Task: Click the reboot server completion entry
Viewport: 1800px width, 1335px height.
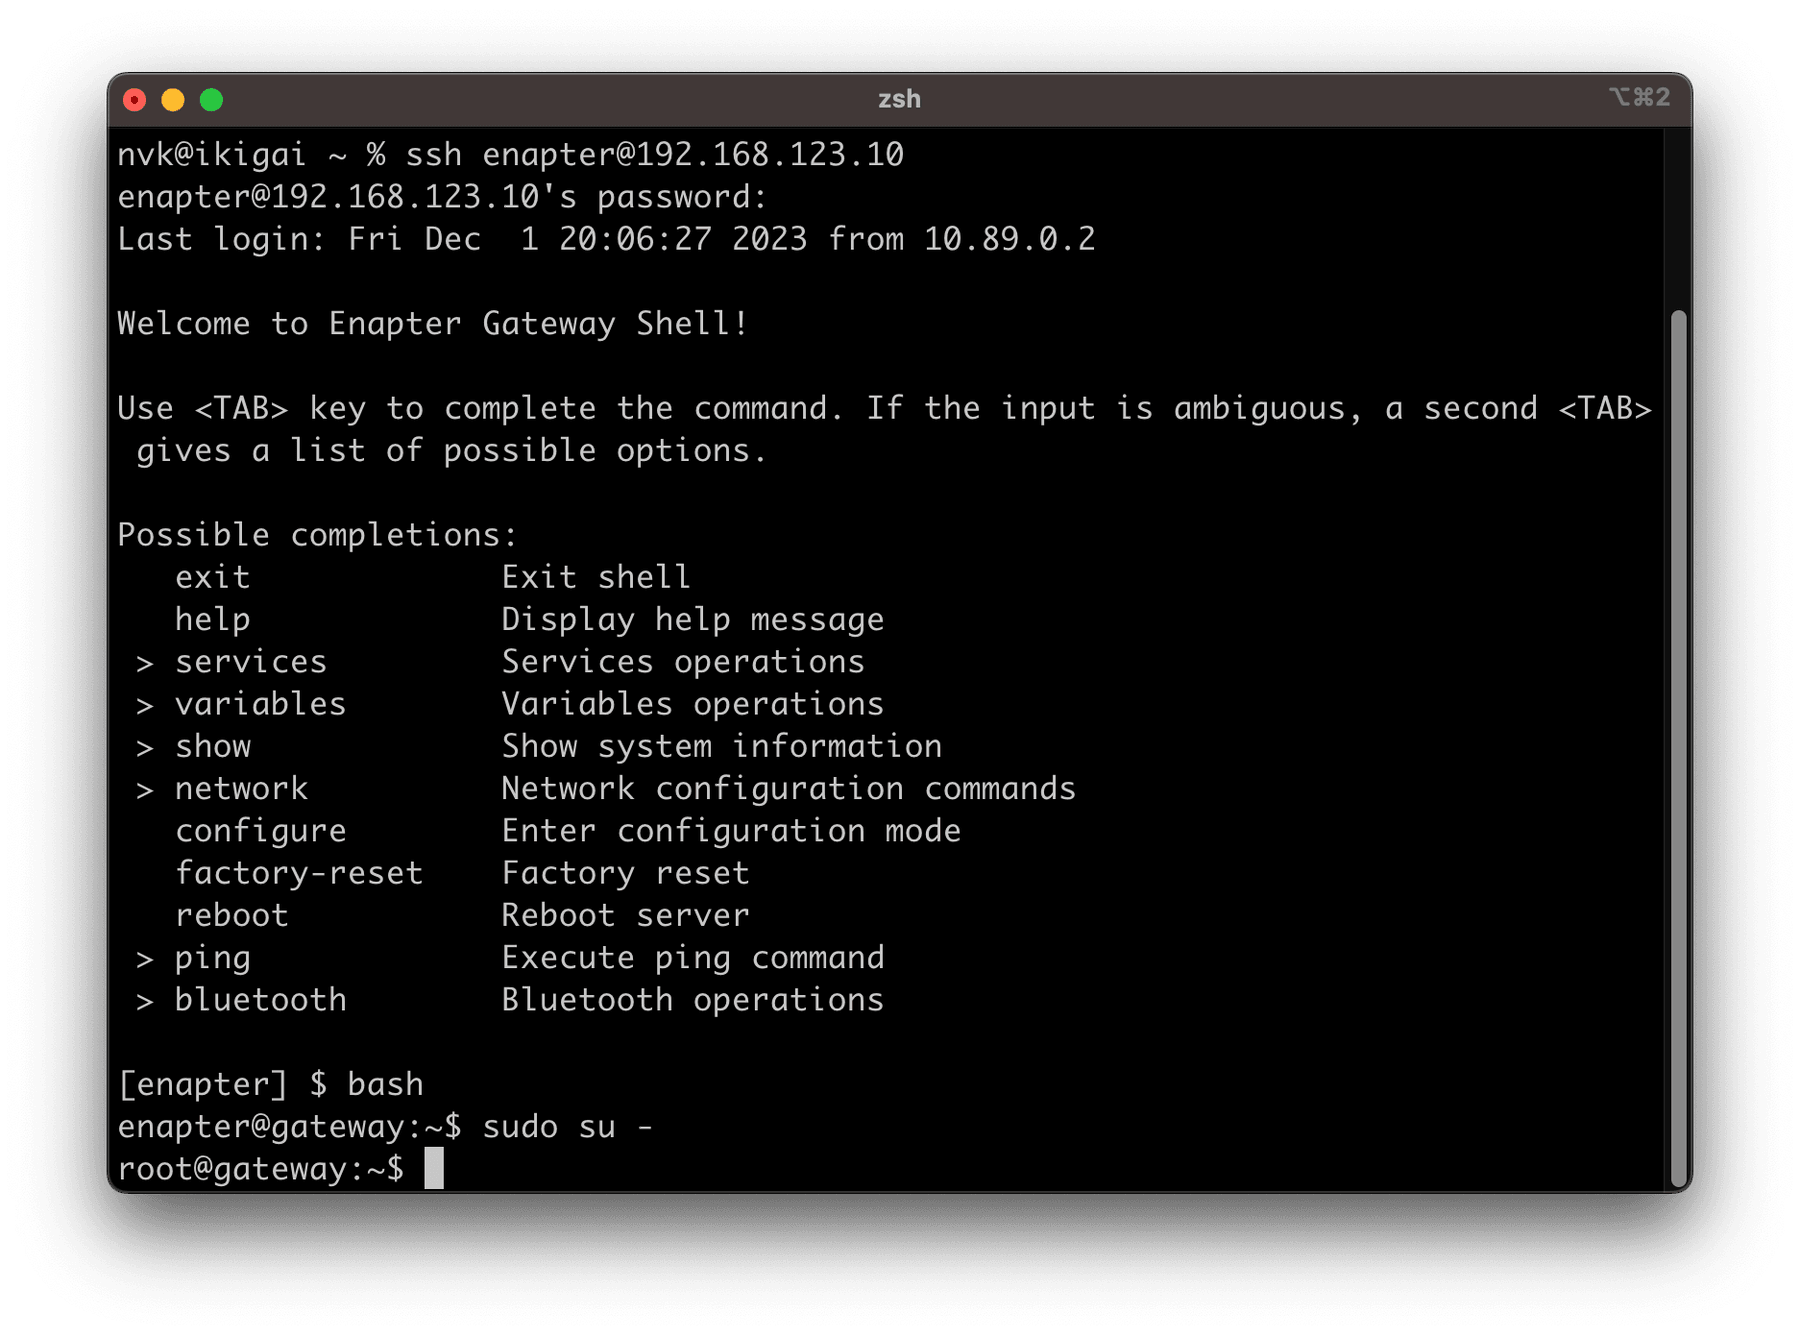Action: 231,914
